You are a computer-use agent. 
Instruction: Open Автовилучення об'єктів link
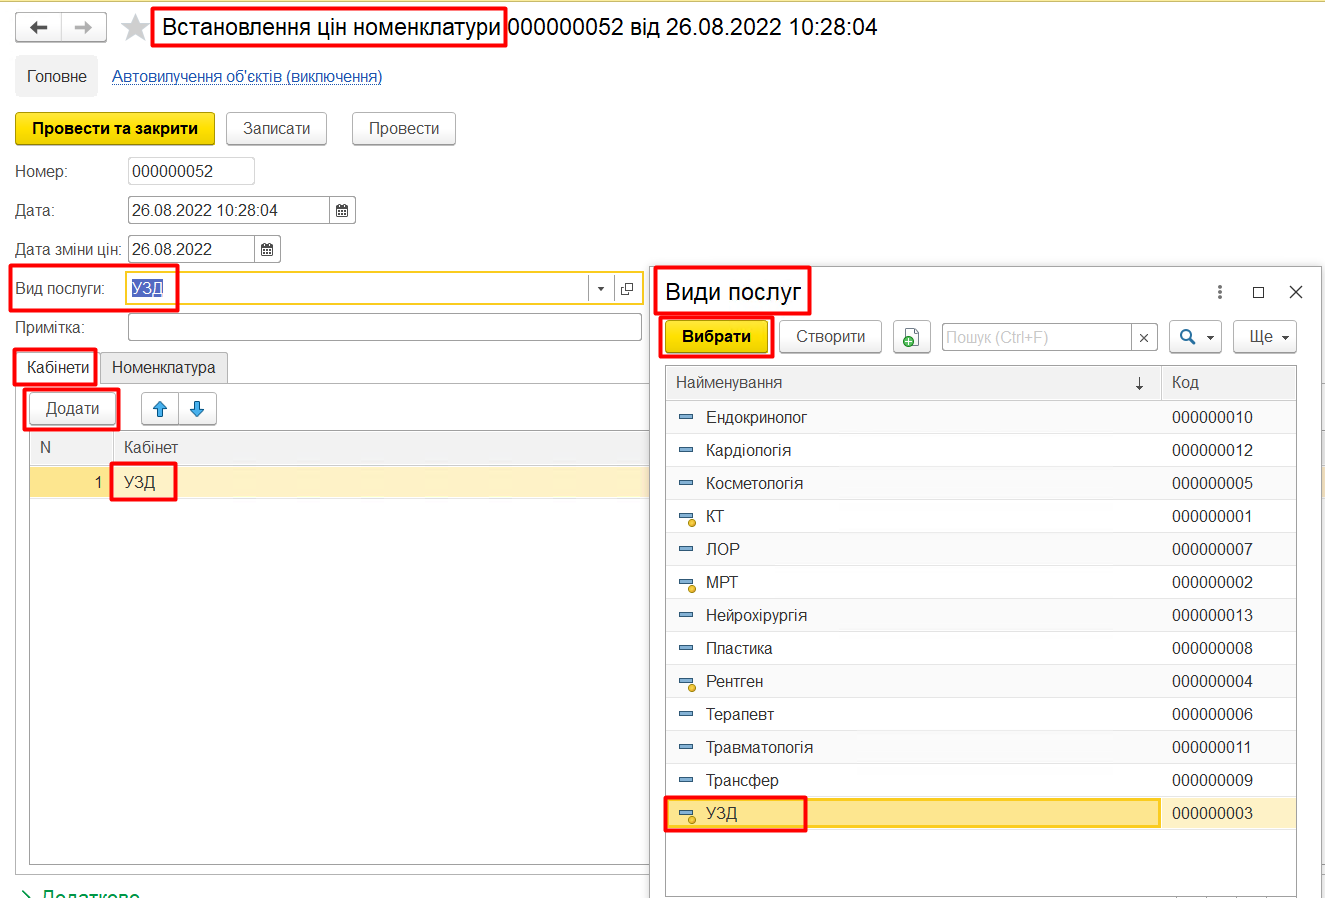(246, 76)
